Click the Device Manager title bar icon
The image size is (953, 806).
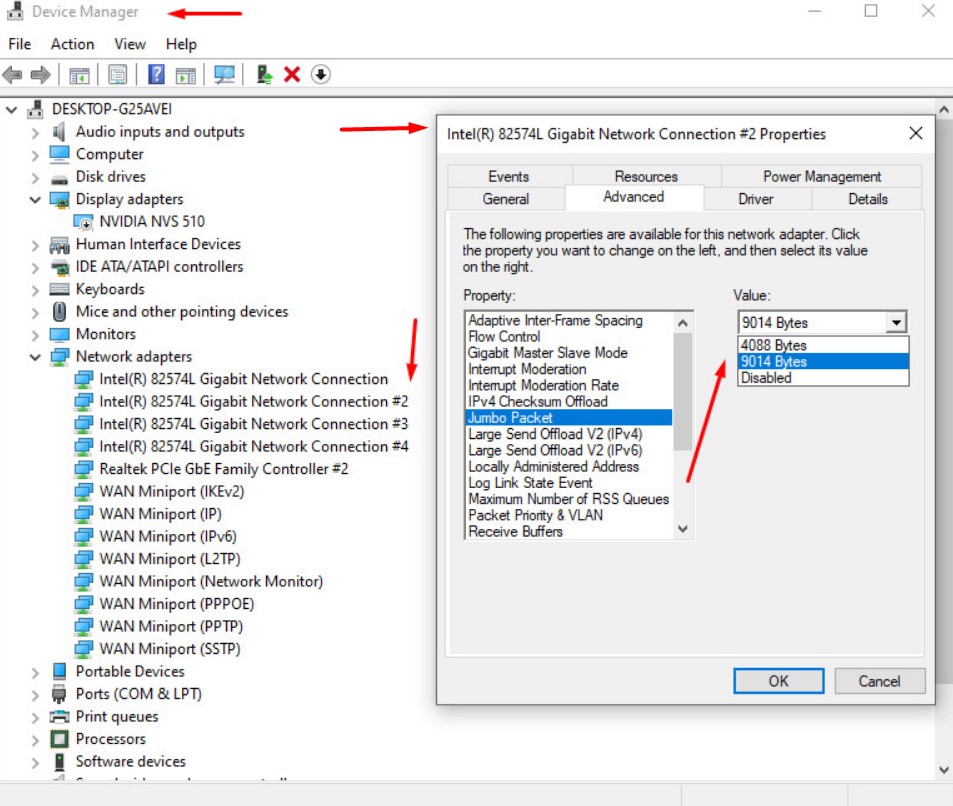(15, 12)
